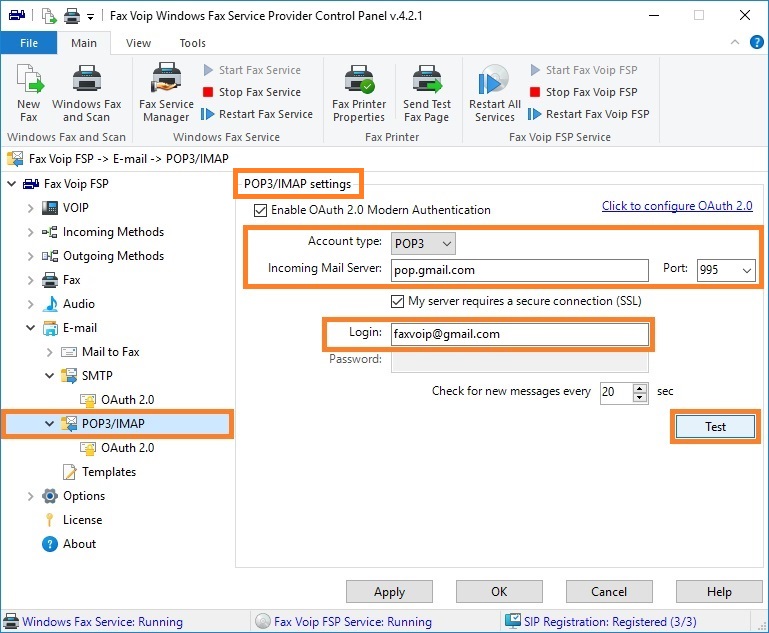Viewport: 769px width, 633px height.
Task: Open Windows Fax and Scan
Action: [x=86, y=93]
